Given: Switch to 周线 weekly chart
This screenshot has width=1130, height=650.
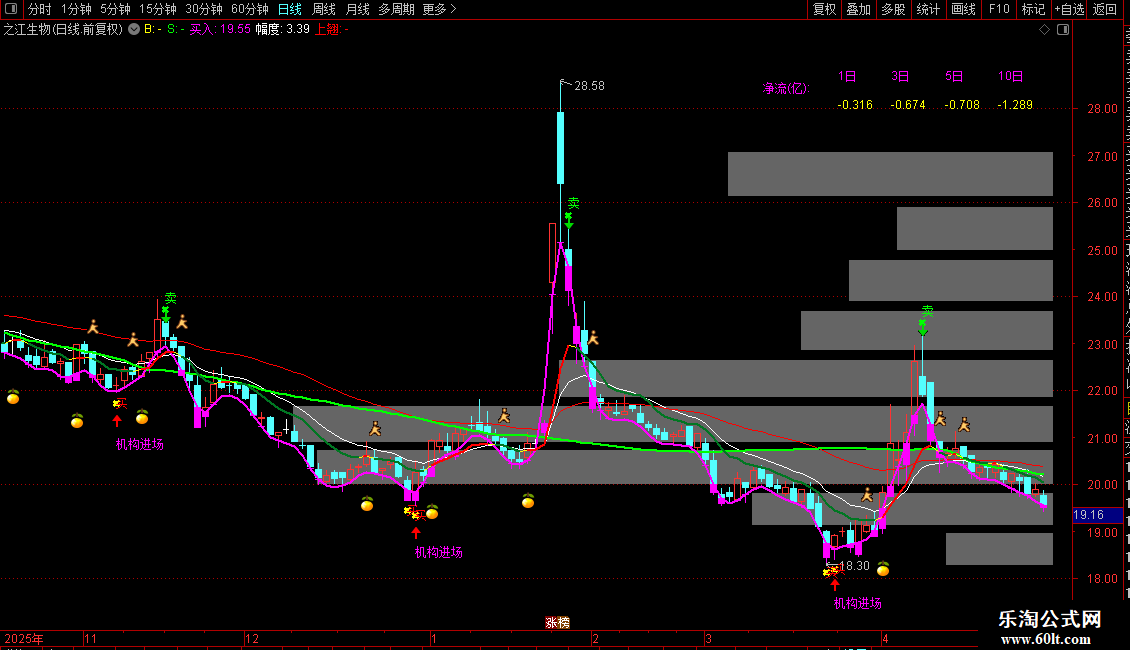Looking at the screenshot, I should (x=324, y=9).
